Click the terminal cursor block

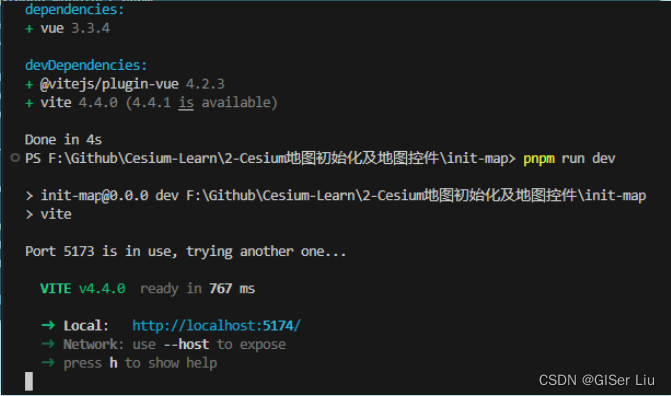click(x=29, y=381)
